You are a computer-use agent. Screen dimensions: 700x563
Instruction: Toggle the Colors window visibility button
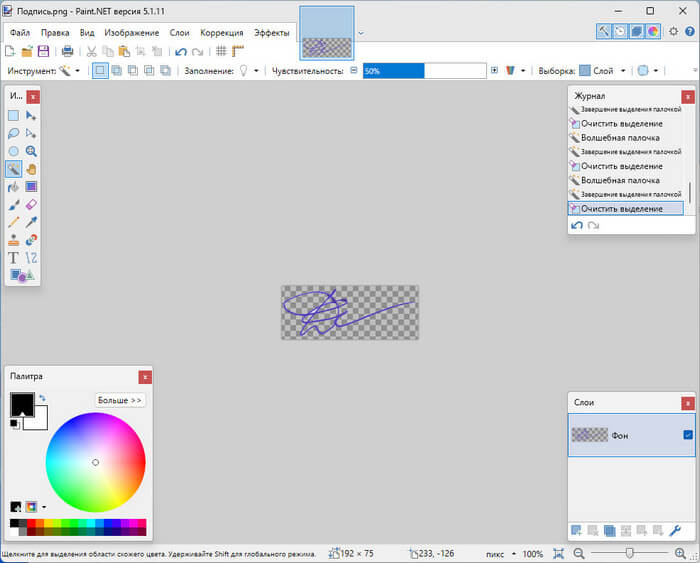(653, 31)
